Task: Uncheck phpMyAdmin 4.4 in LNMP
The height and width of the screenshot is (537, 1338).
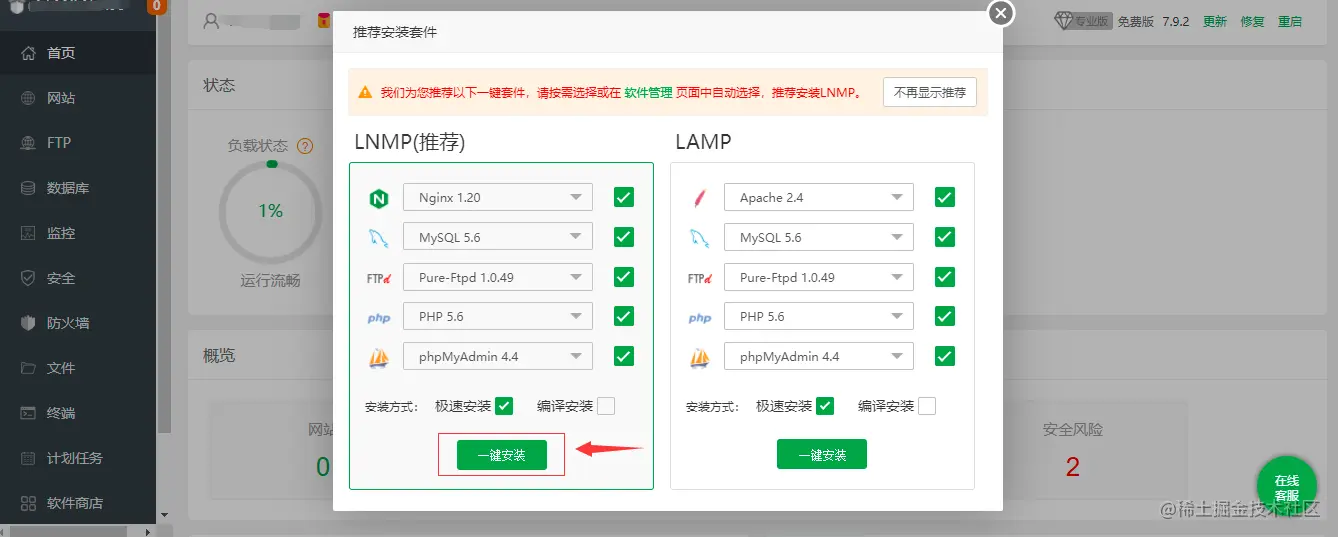Action: [624, 356]
